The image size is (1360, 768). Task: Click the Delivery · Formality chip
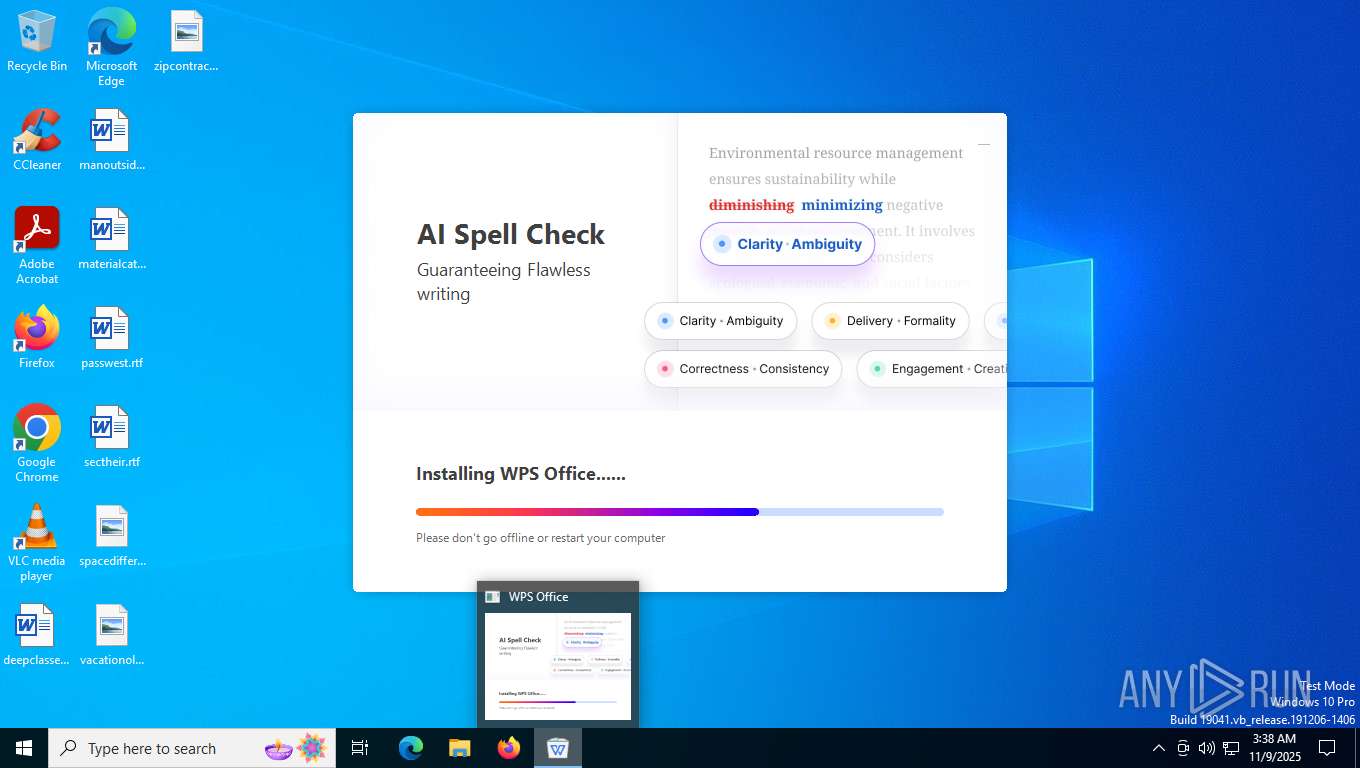(890, 321)
